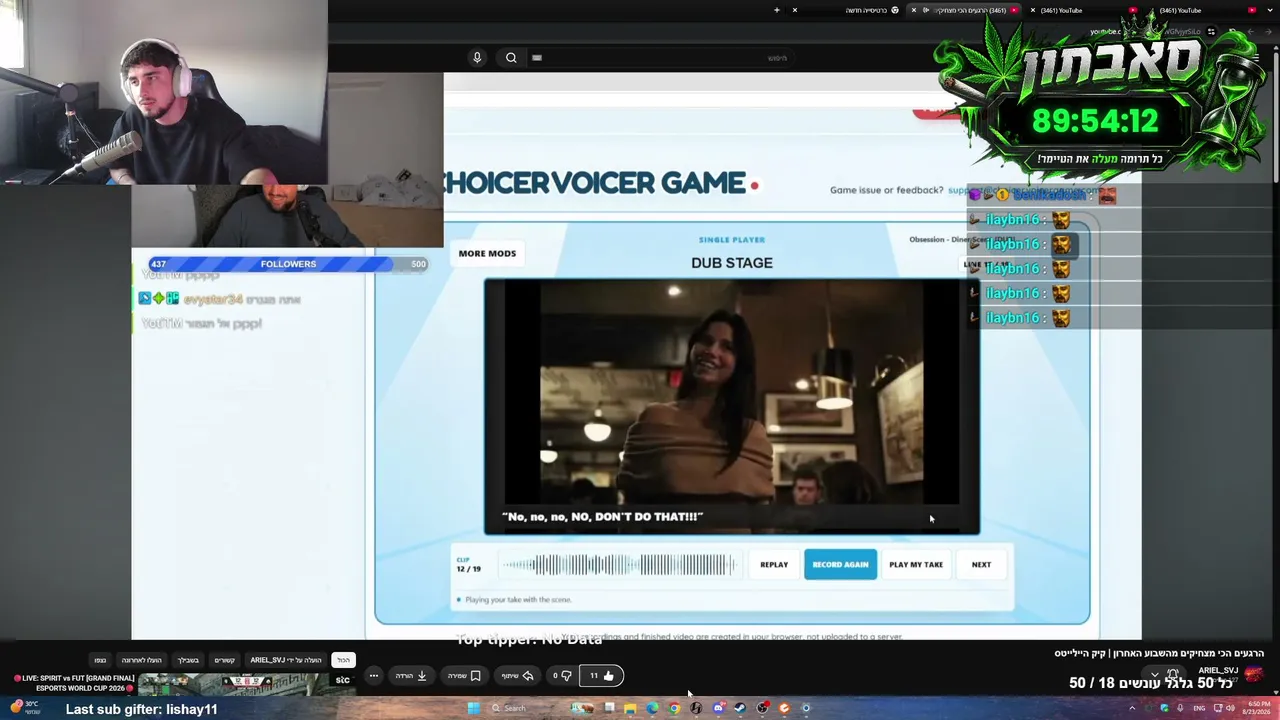The height and width of the screenshot is (720, 1280).
Task: Click the RECORD AGAIN button
Action: [840, 565]
